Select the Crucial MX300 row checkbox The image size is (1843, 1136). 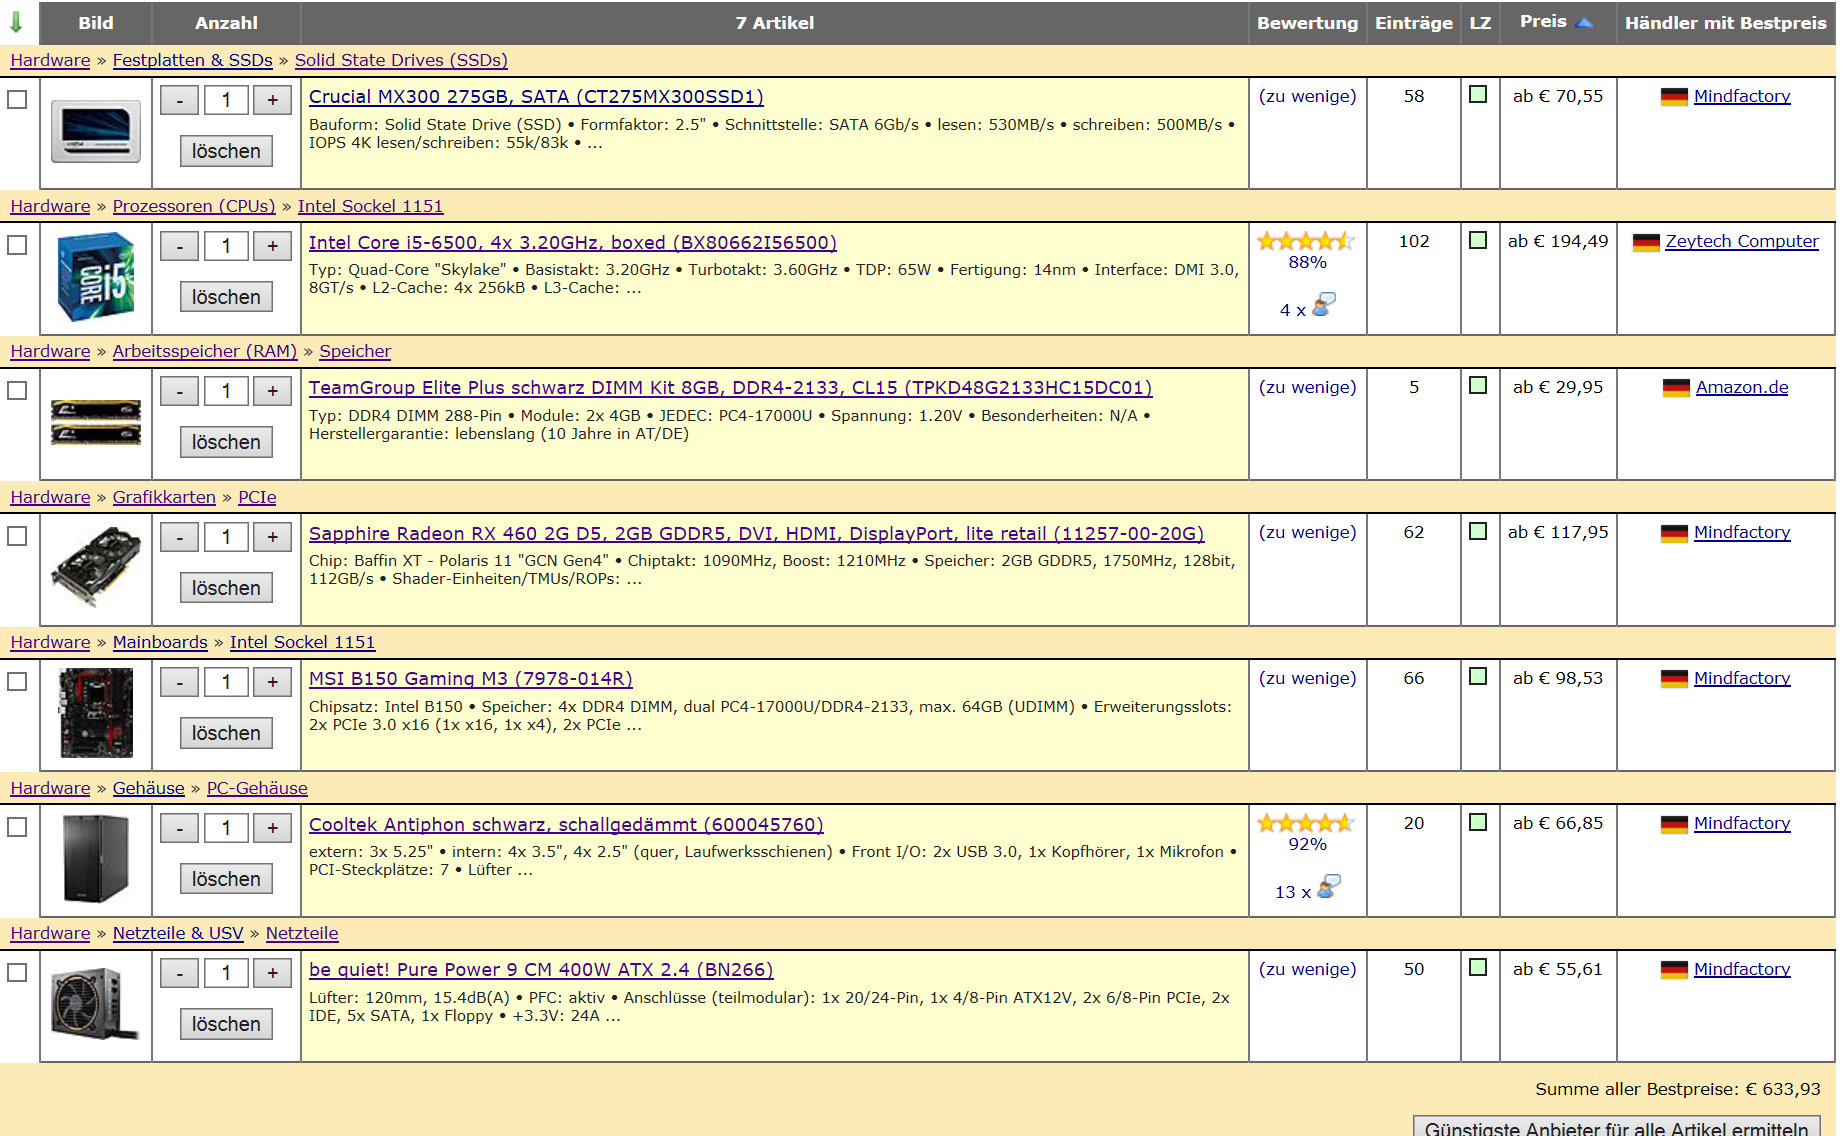click(x=17, y=100)
